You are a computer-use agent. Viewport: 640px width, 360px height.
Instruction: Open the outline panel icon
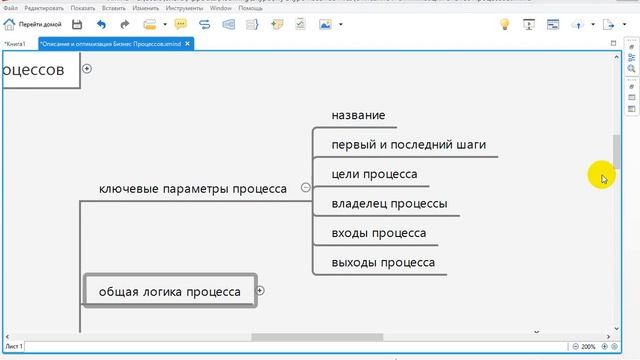click(631, 98)
